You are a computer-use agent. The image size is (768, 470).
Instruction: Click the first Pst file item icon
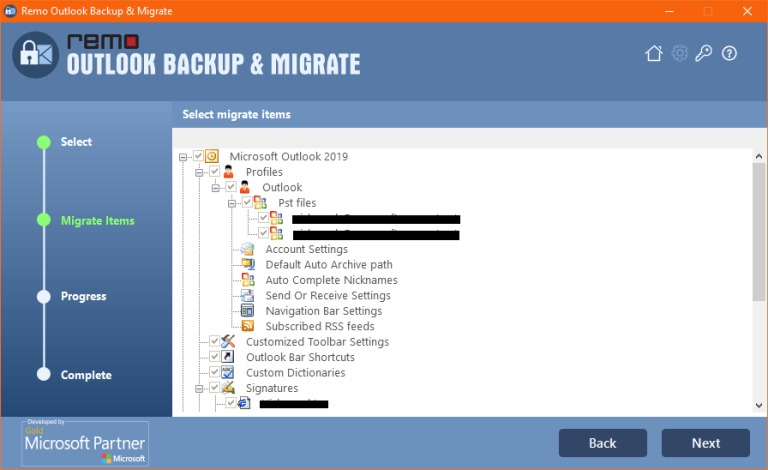(x=277, y=218)
